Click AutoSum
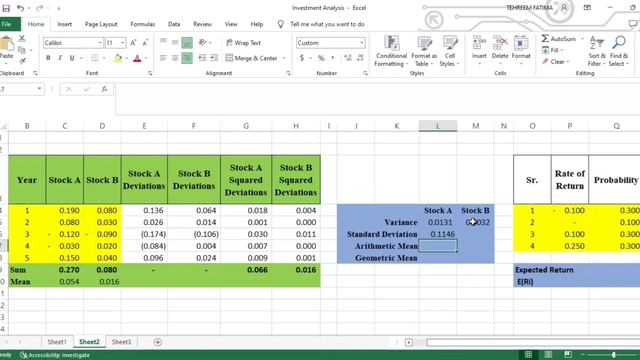Image resolution: width=640 pixels, height=360 pixels. tap(559, 39)
